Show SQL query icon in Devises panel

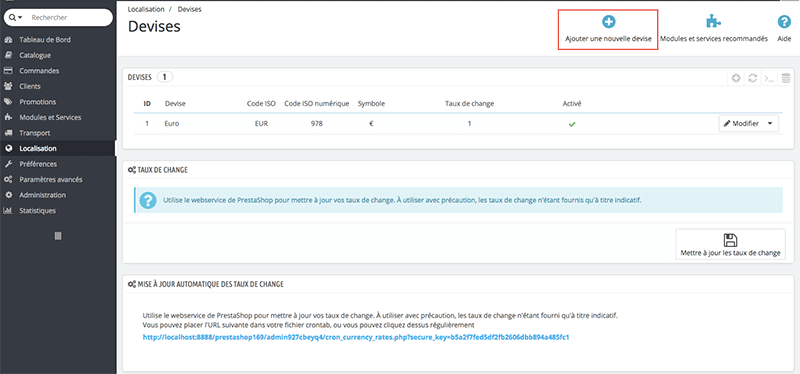point(769,78)
